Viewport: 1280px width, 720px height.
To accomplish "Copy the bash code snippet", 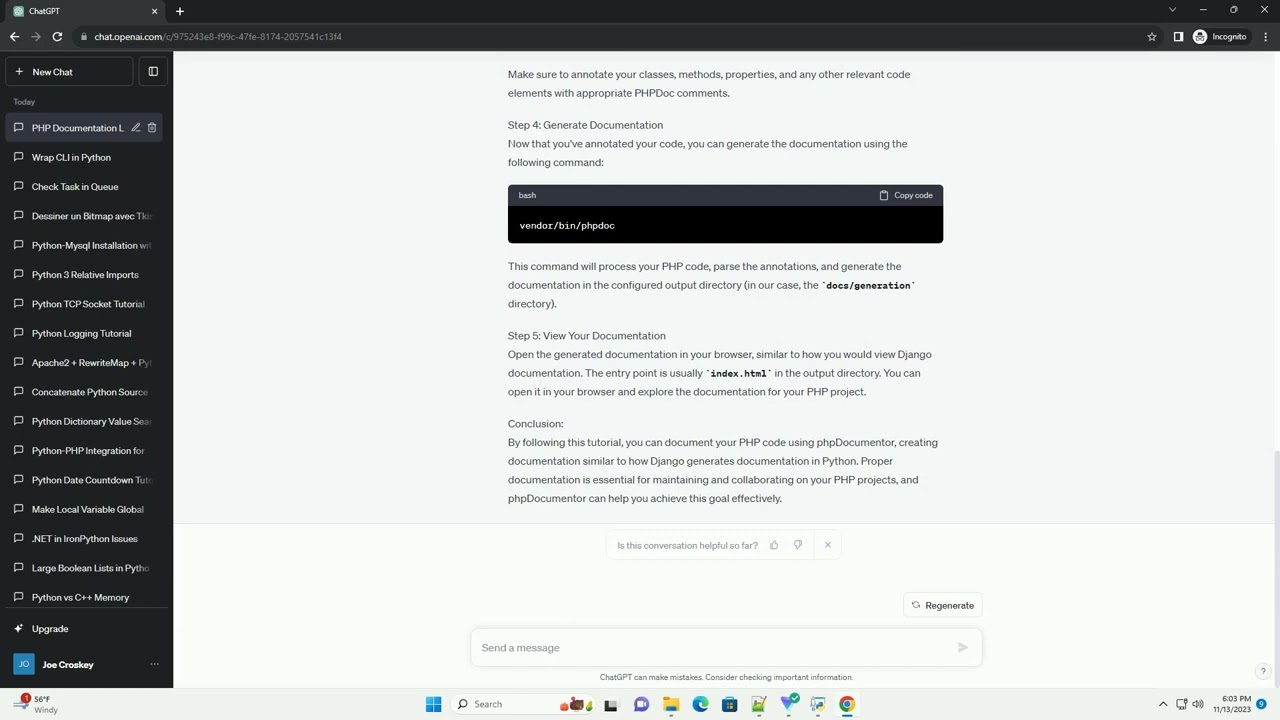I will tap(906, 195).
